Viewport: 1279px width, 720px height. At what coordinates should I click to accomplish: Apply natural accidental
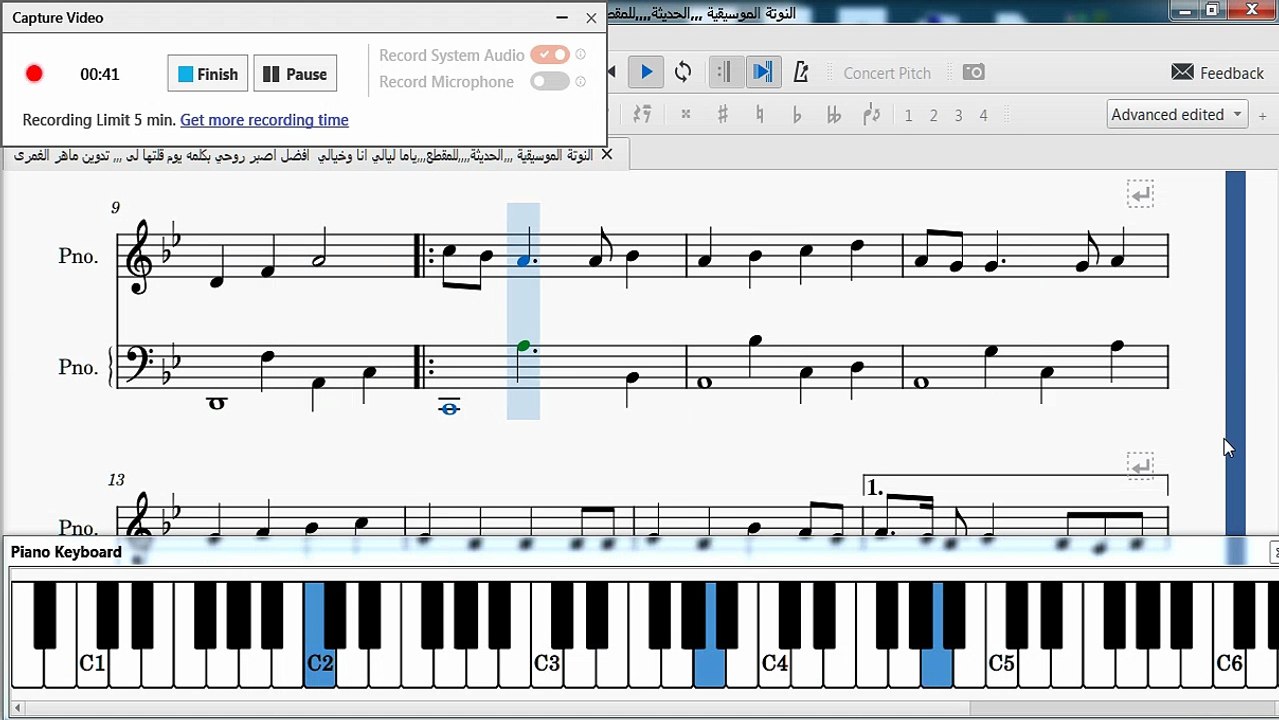[760, 114]
